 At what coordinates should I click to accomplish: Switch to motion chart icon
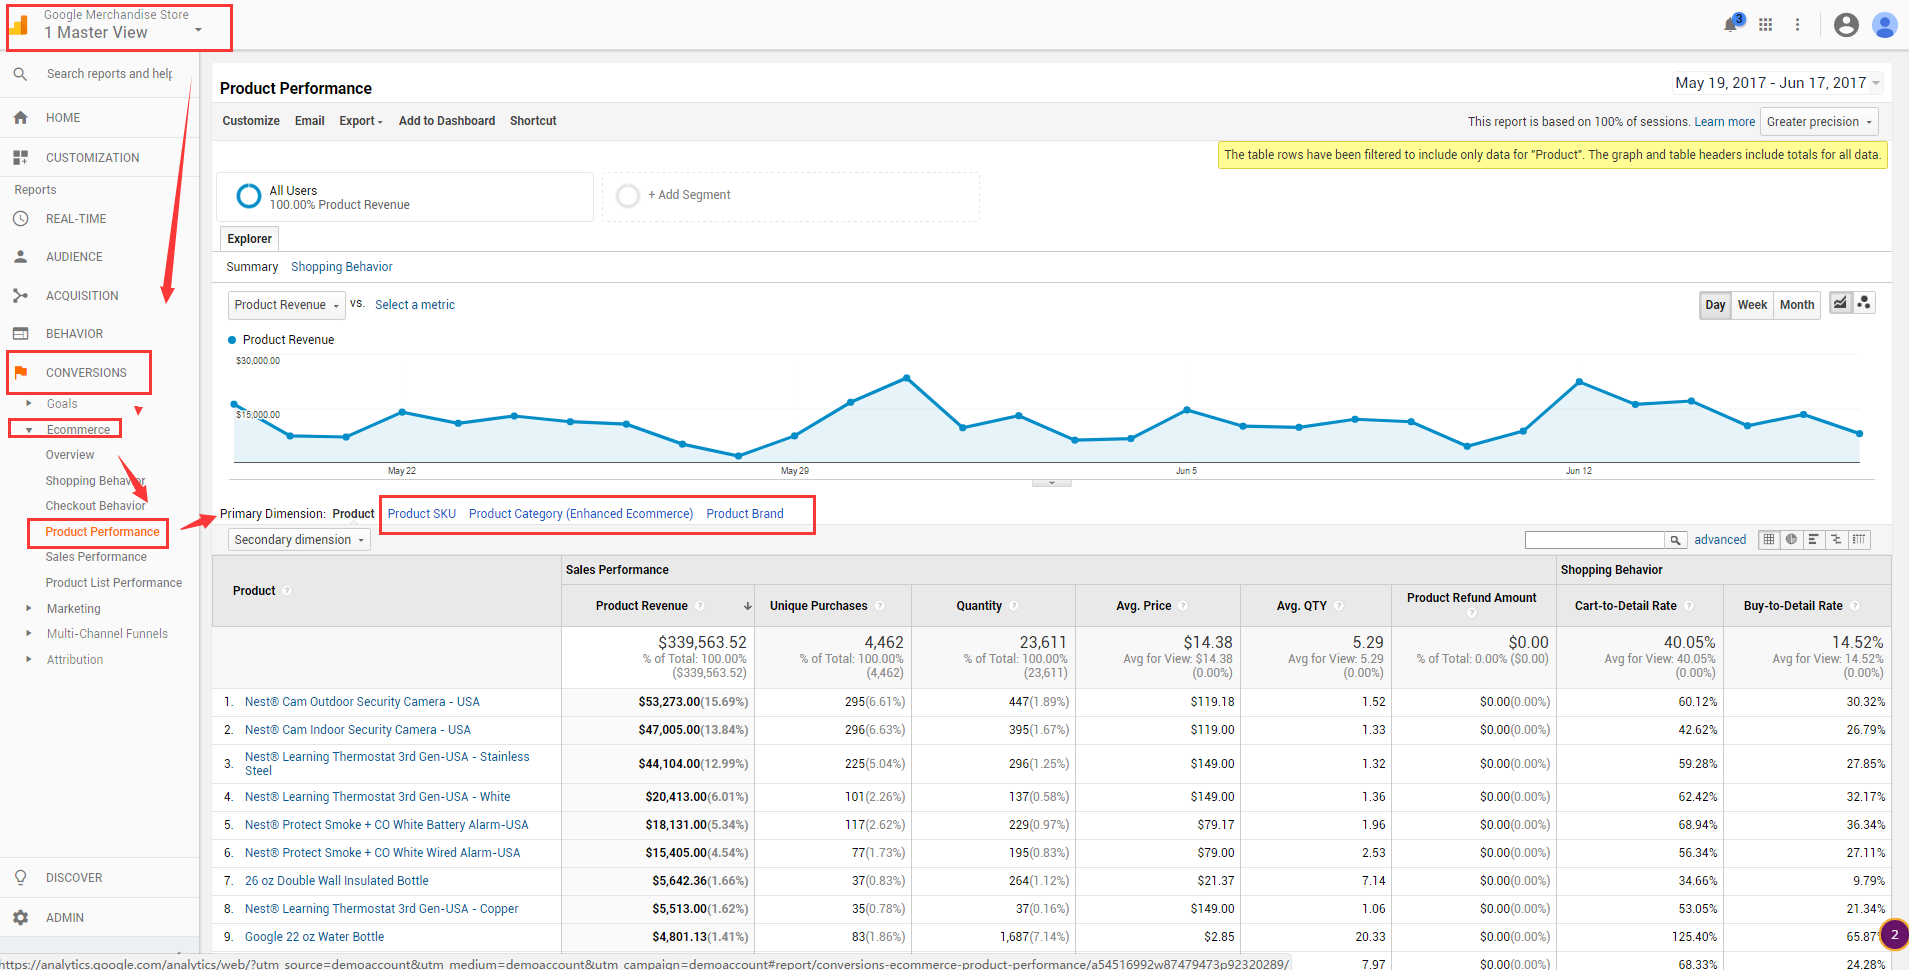(1864, 303)
